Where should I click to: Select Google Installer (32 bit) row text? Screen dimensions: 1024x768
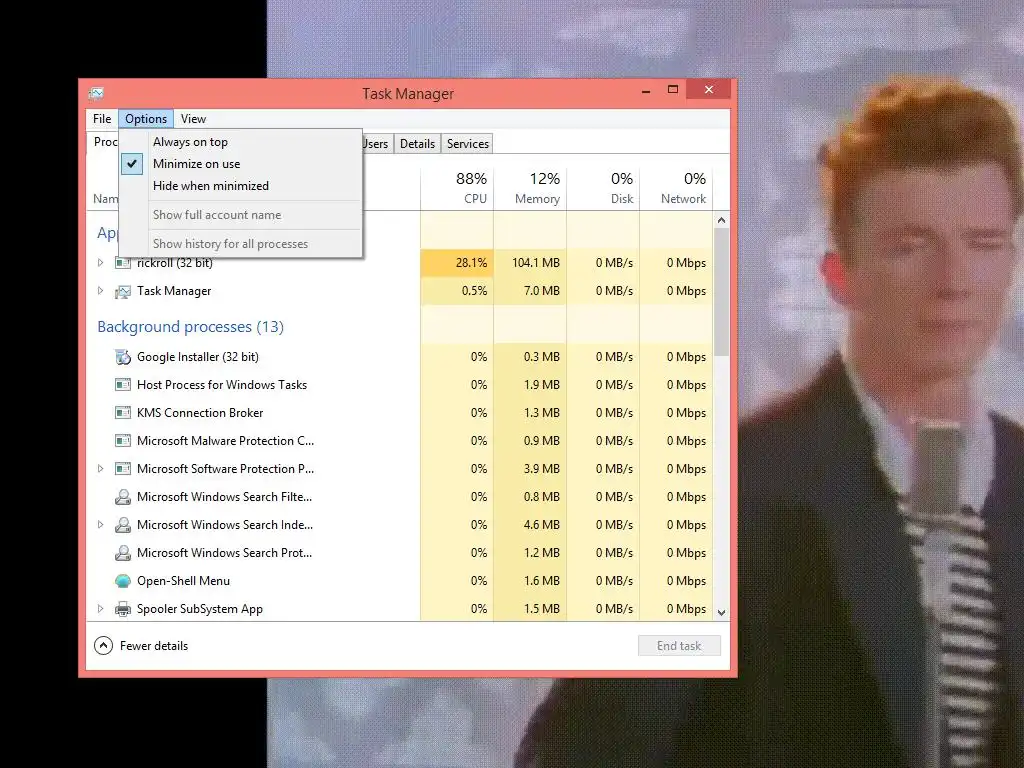(198, 357)
